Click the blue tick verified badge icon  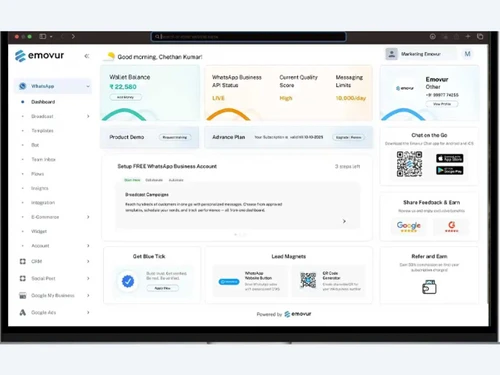[x=128, y=281]
